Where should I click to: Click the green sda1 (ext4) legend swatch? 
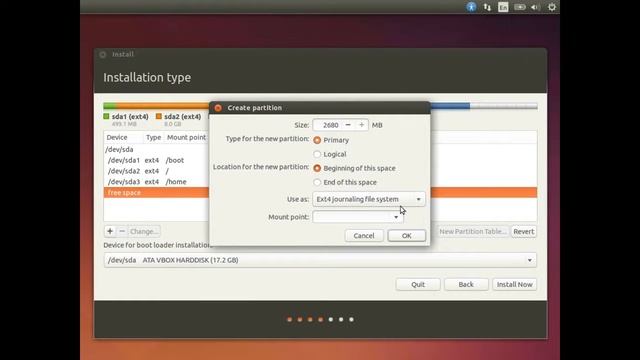(107, 116)
